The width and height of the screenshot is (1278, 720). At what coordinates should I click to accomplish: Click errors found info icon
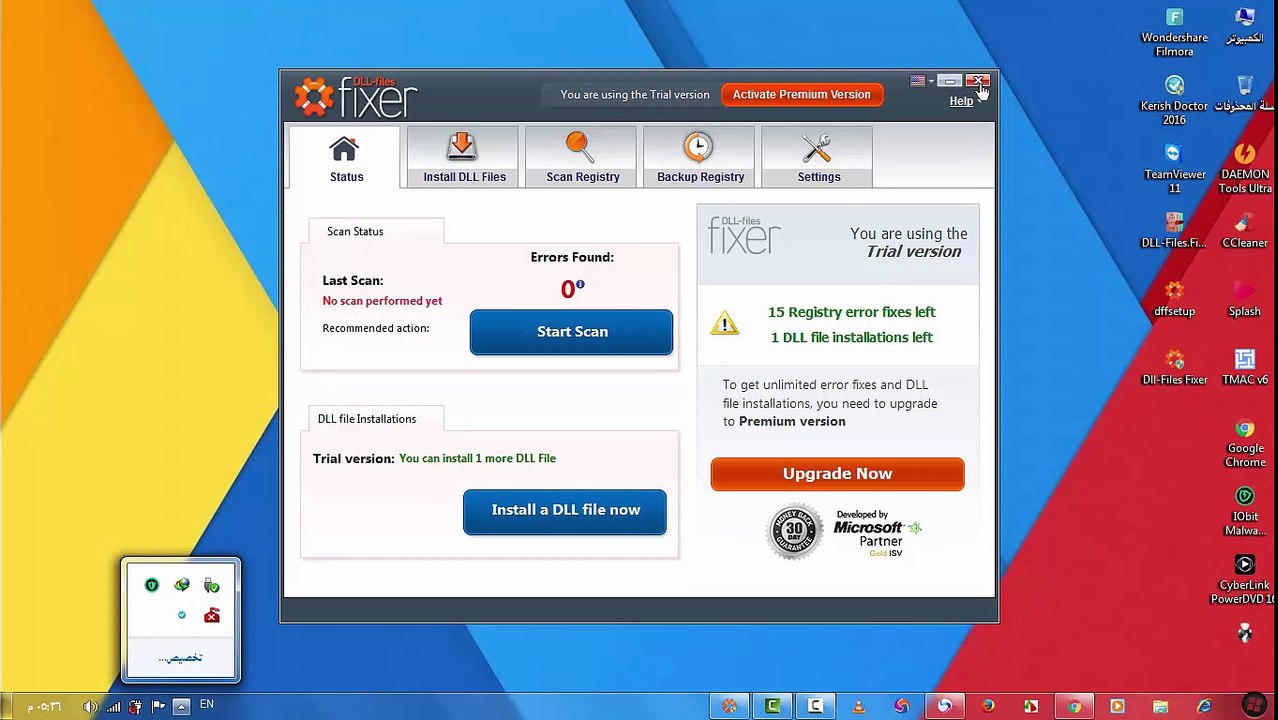tap(580, 285)
